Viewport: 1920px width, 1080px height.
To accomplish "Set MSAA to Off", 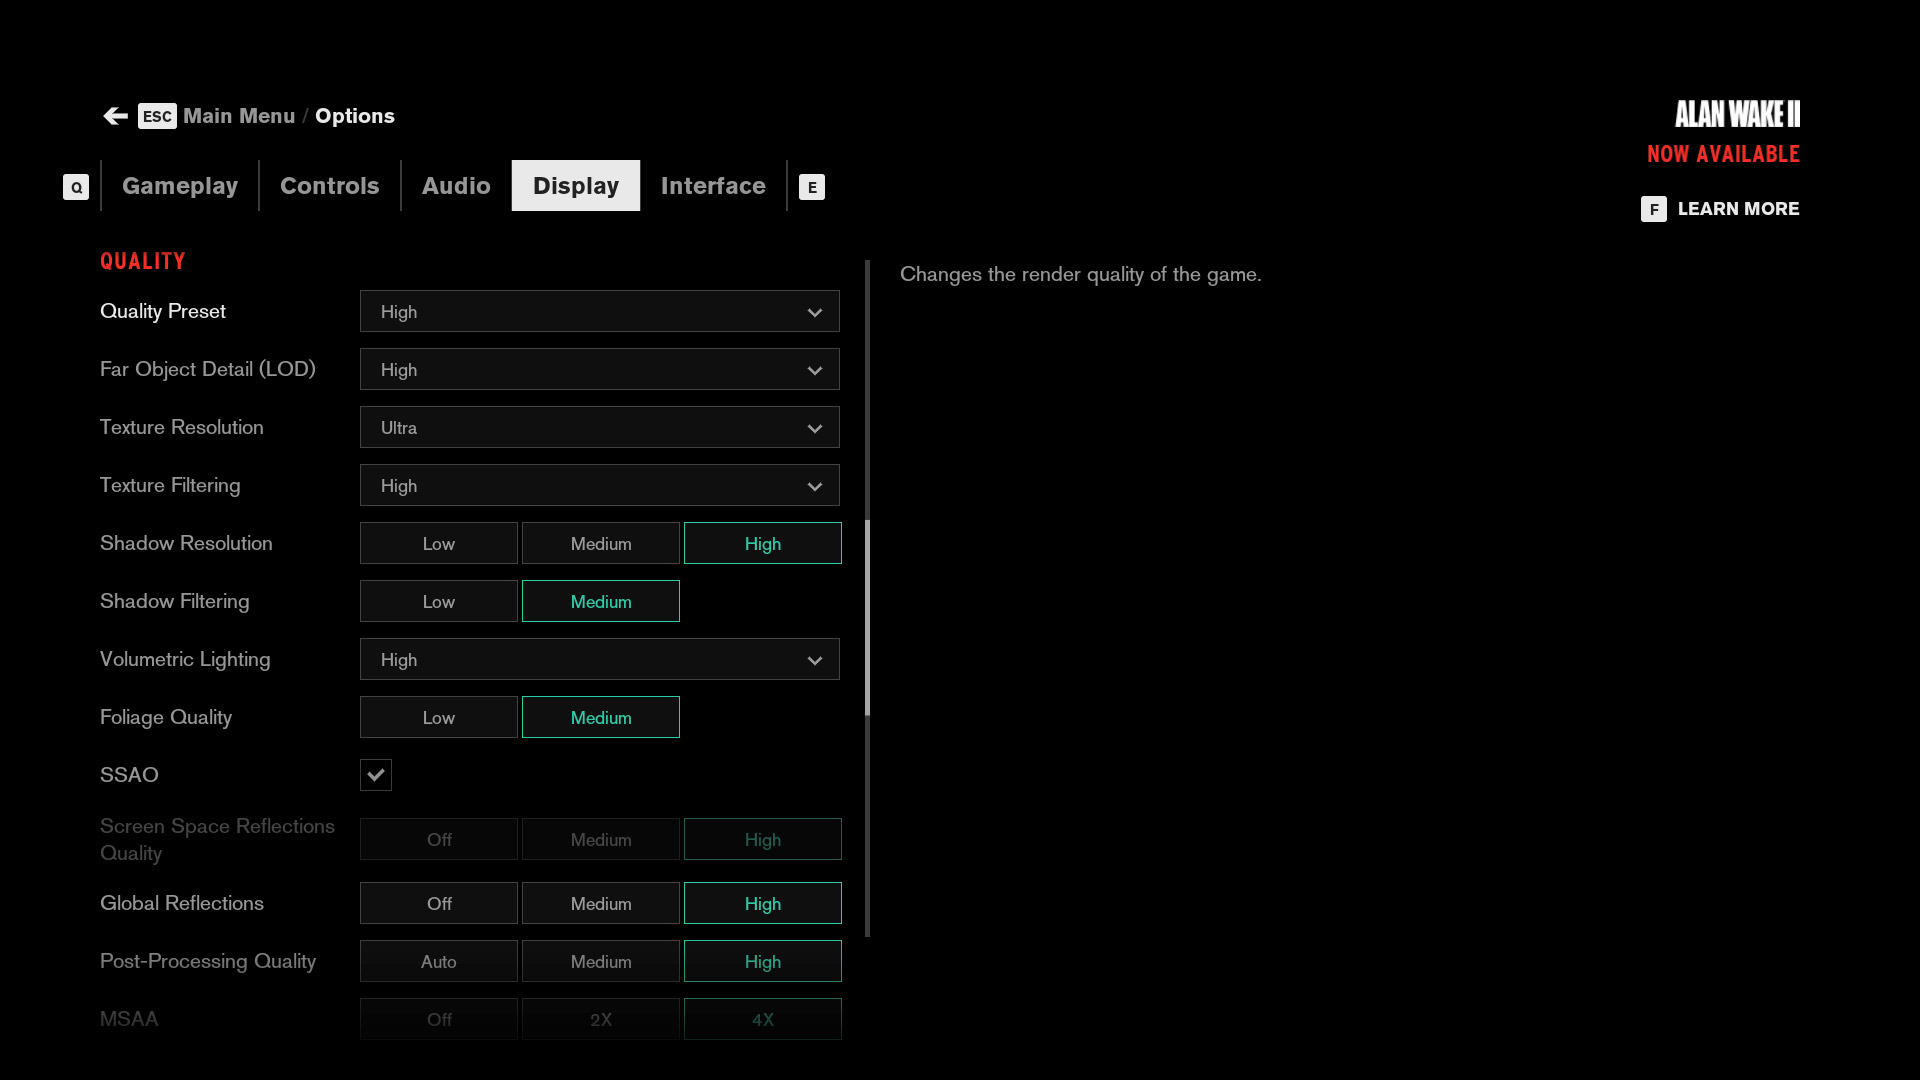I will point(439,1019).
